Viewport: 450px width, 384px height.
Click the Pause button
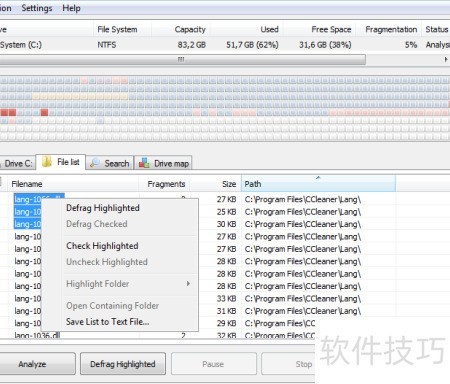[214, 364]
